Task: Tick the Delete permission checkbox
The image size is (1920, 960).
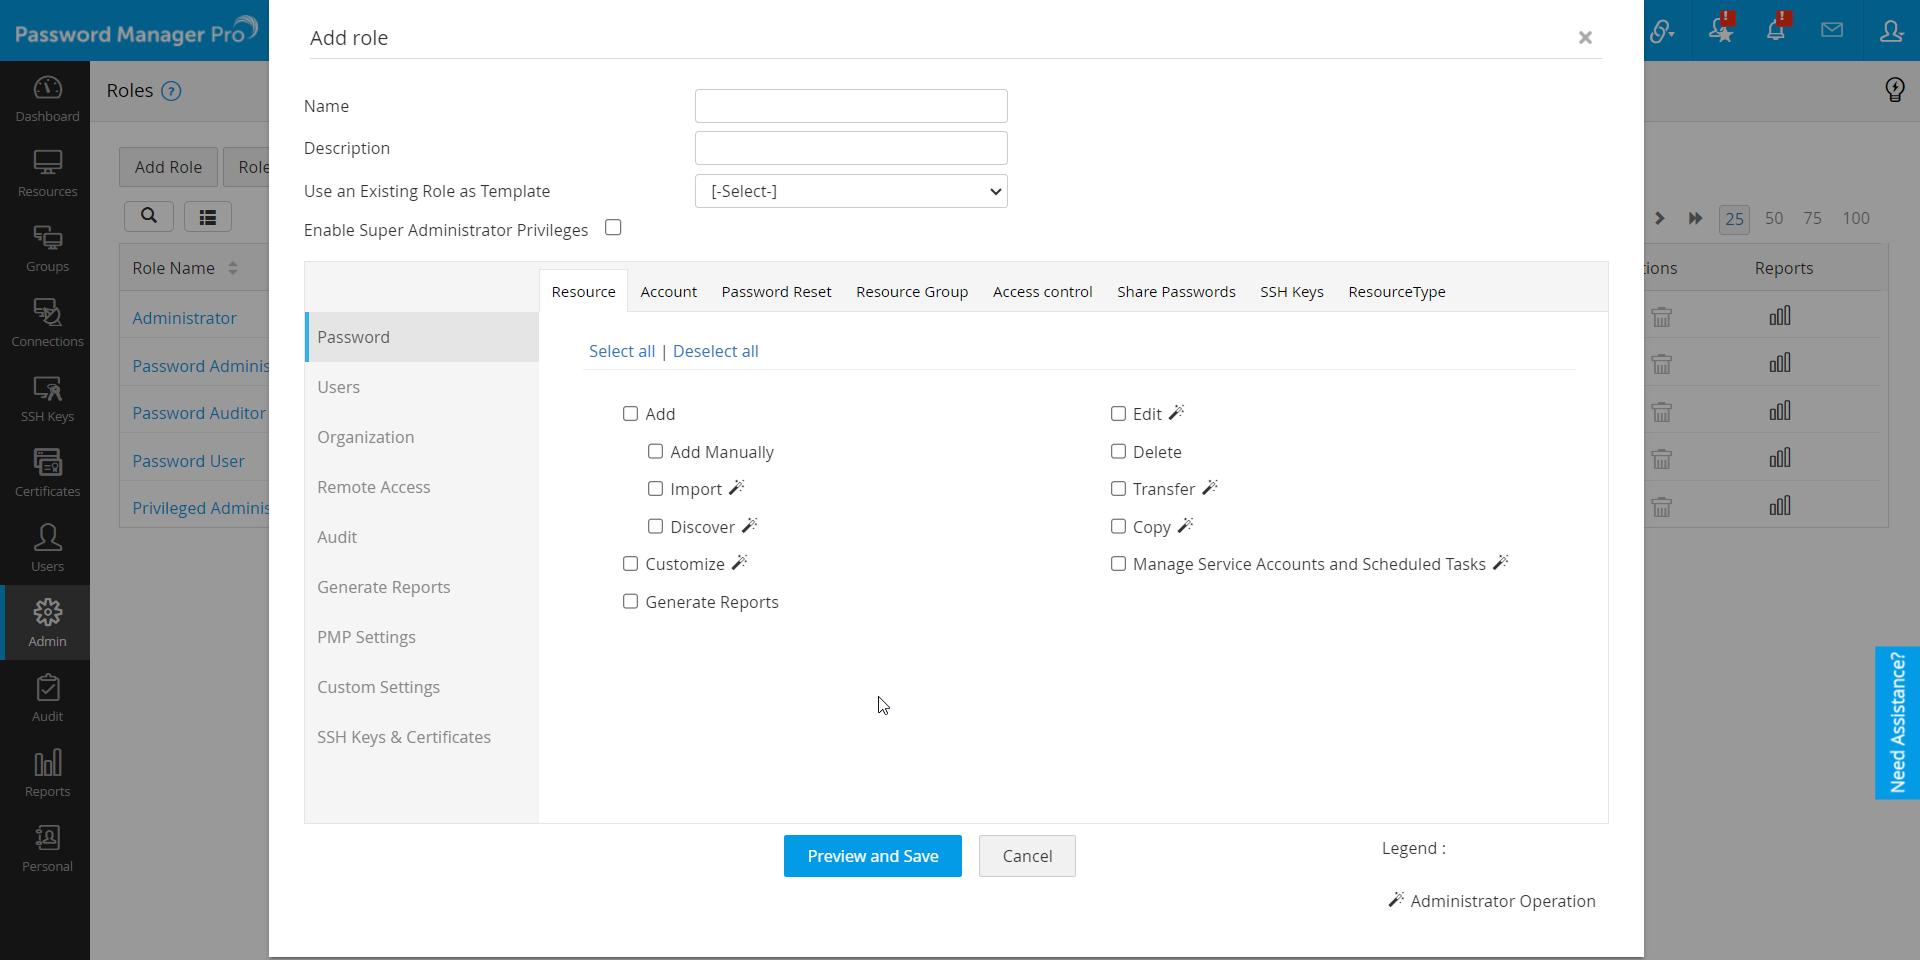Action: coord(1118,452)
